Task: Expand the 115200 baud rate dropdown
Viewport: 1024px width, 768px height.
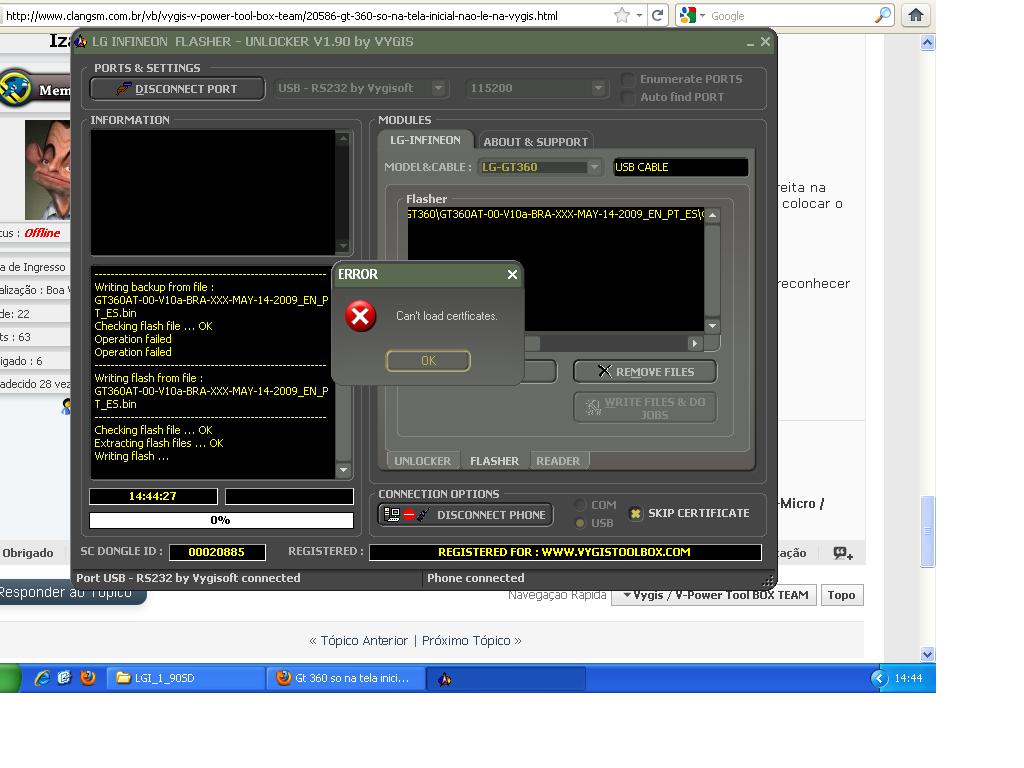Action: pyautogui.click(x=598, y=88)
